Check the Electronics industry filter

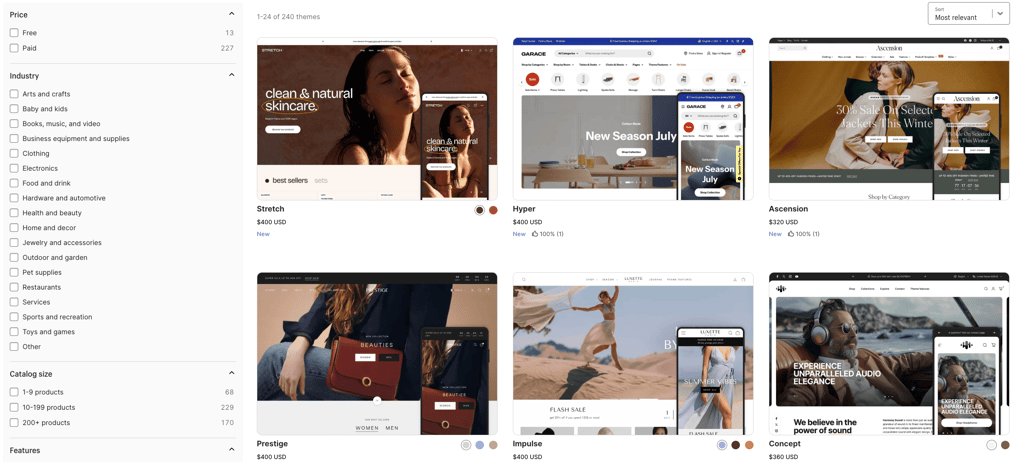[14, 168]
